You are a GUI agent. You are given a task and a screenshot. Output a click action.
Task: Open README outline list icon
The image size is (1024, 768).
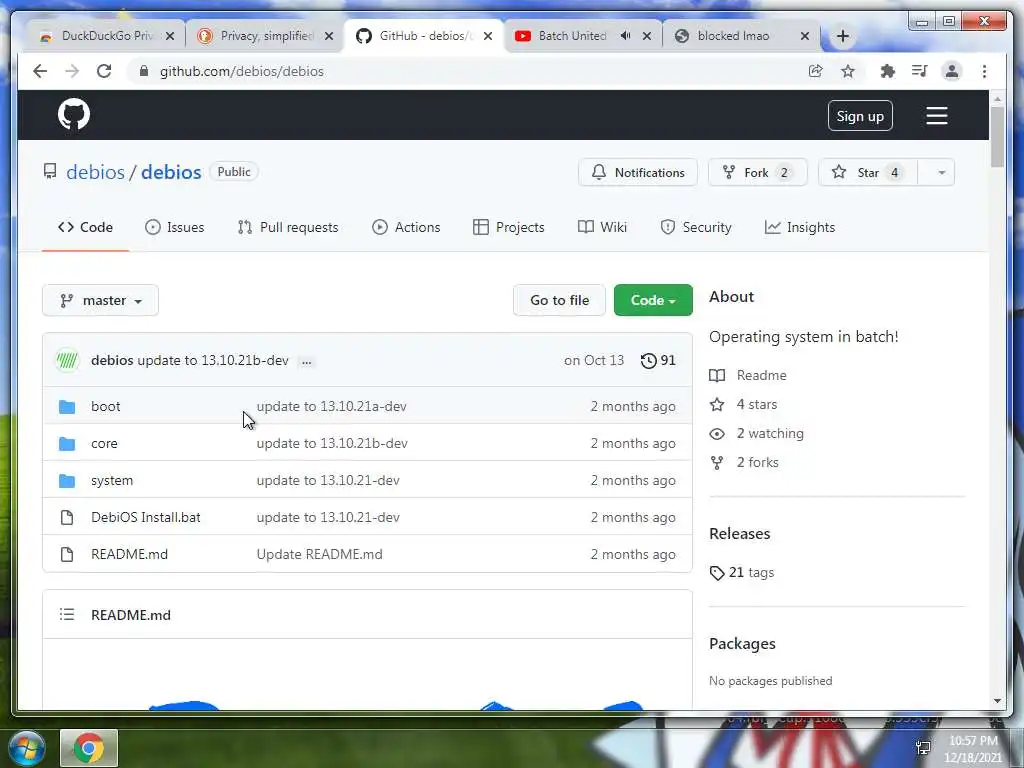pyautogui.click(x=67, y=615)
